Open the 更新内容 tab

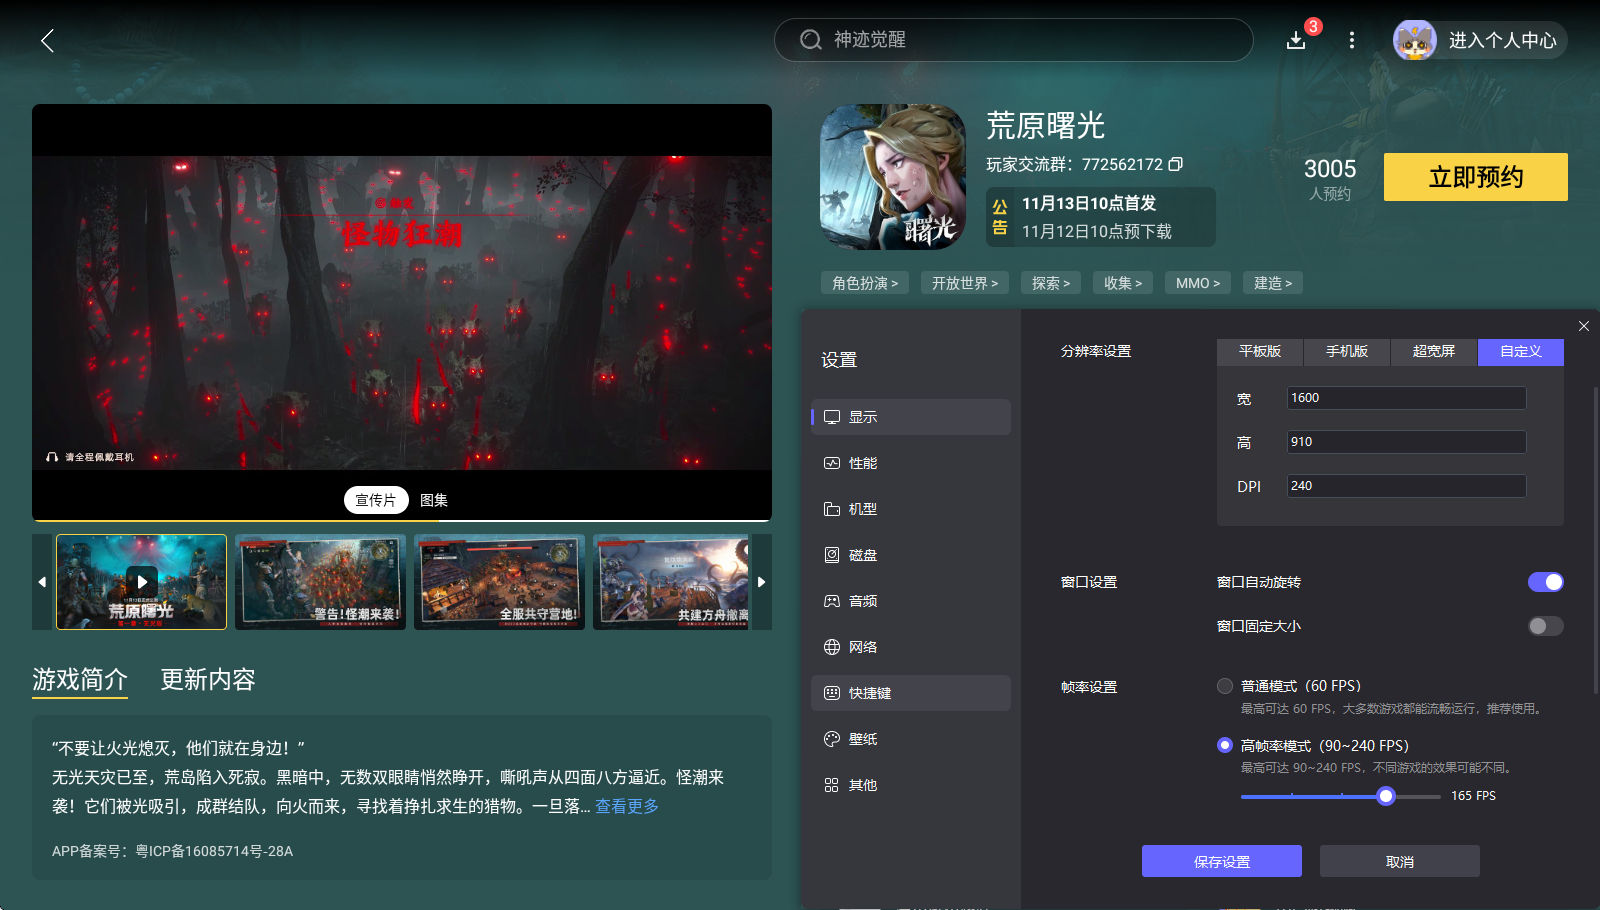point(208,680)
